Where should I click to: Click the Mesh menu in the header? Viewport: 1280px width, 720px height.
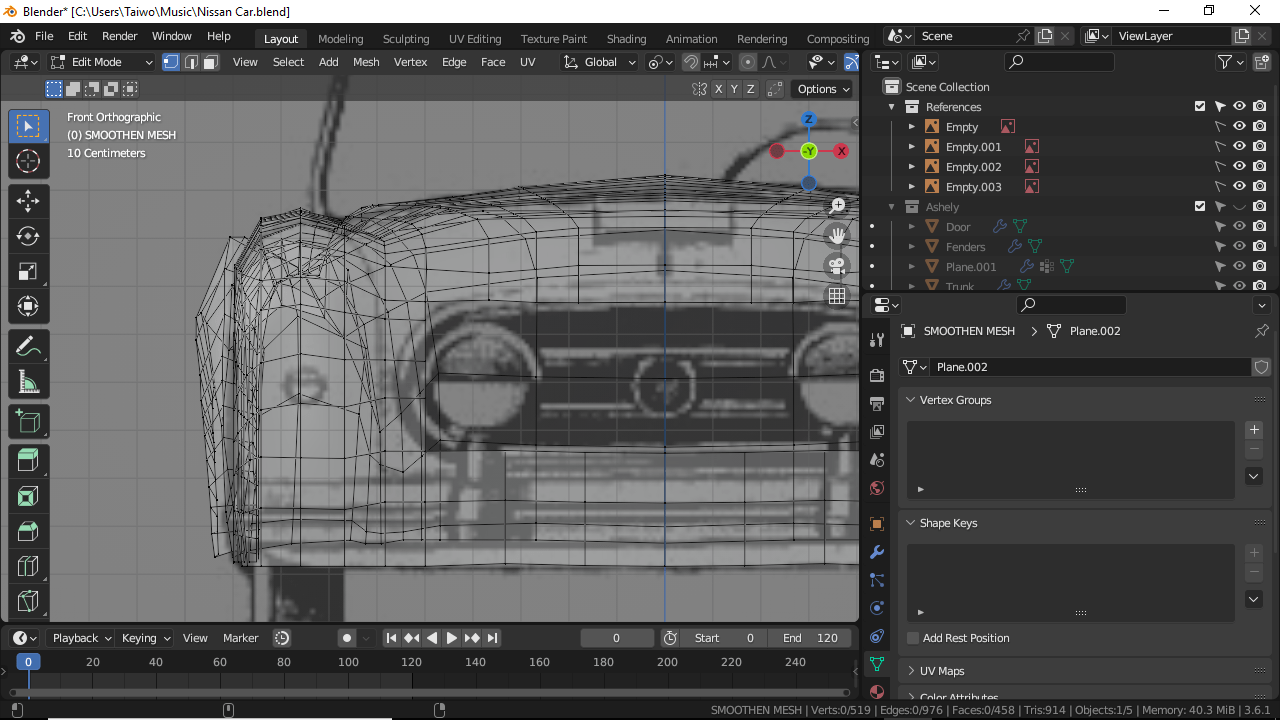(x=366, y=62)
